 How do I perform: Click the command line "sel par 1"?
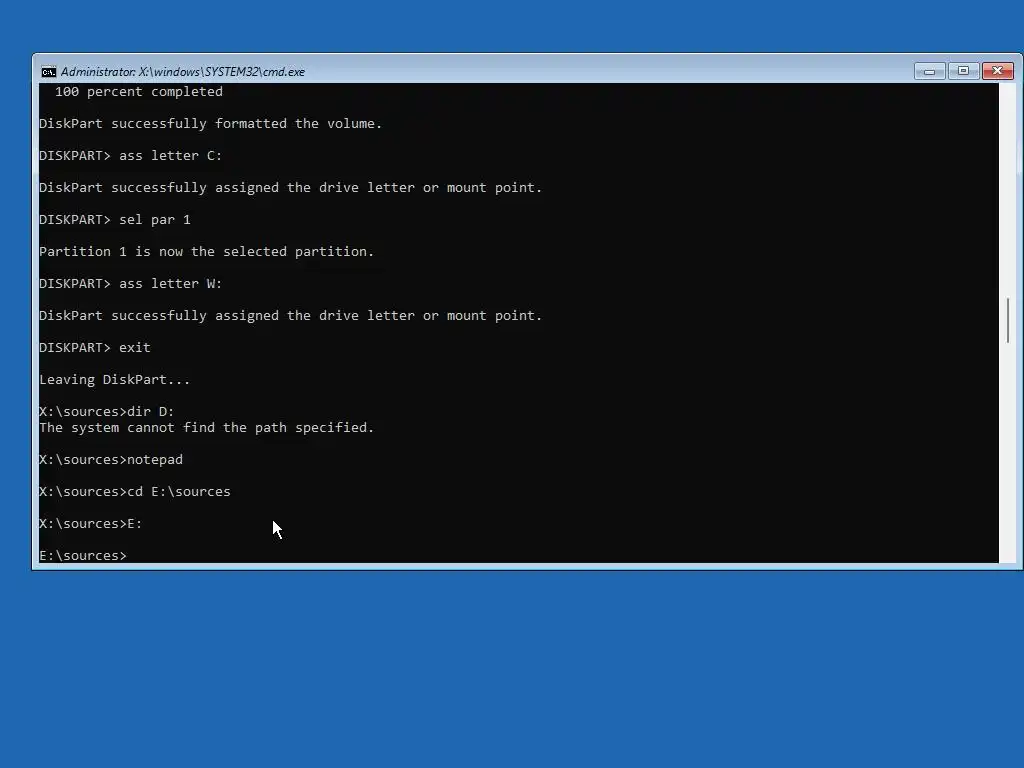[115, 220]
